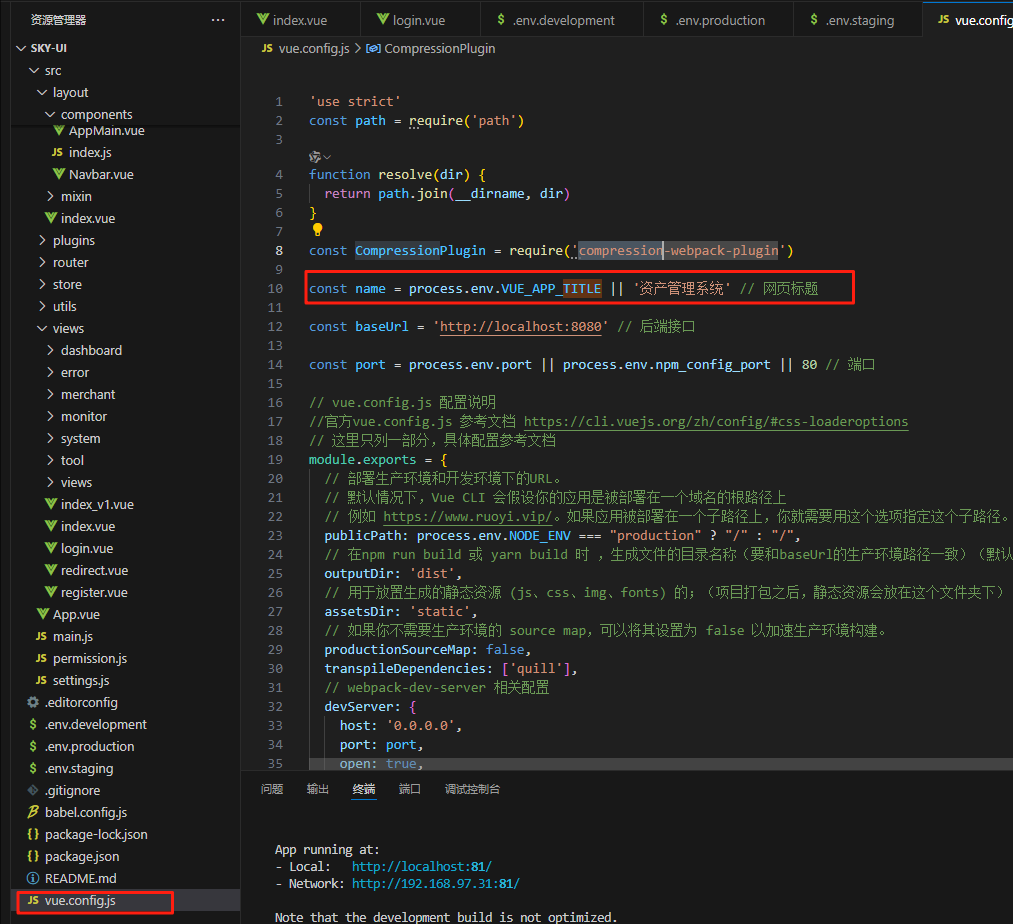Click the info icon of README.md
Screen dimensions: 1013x924
(x=33, y=878)
